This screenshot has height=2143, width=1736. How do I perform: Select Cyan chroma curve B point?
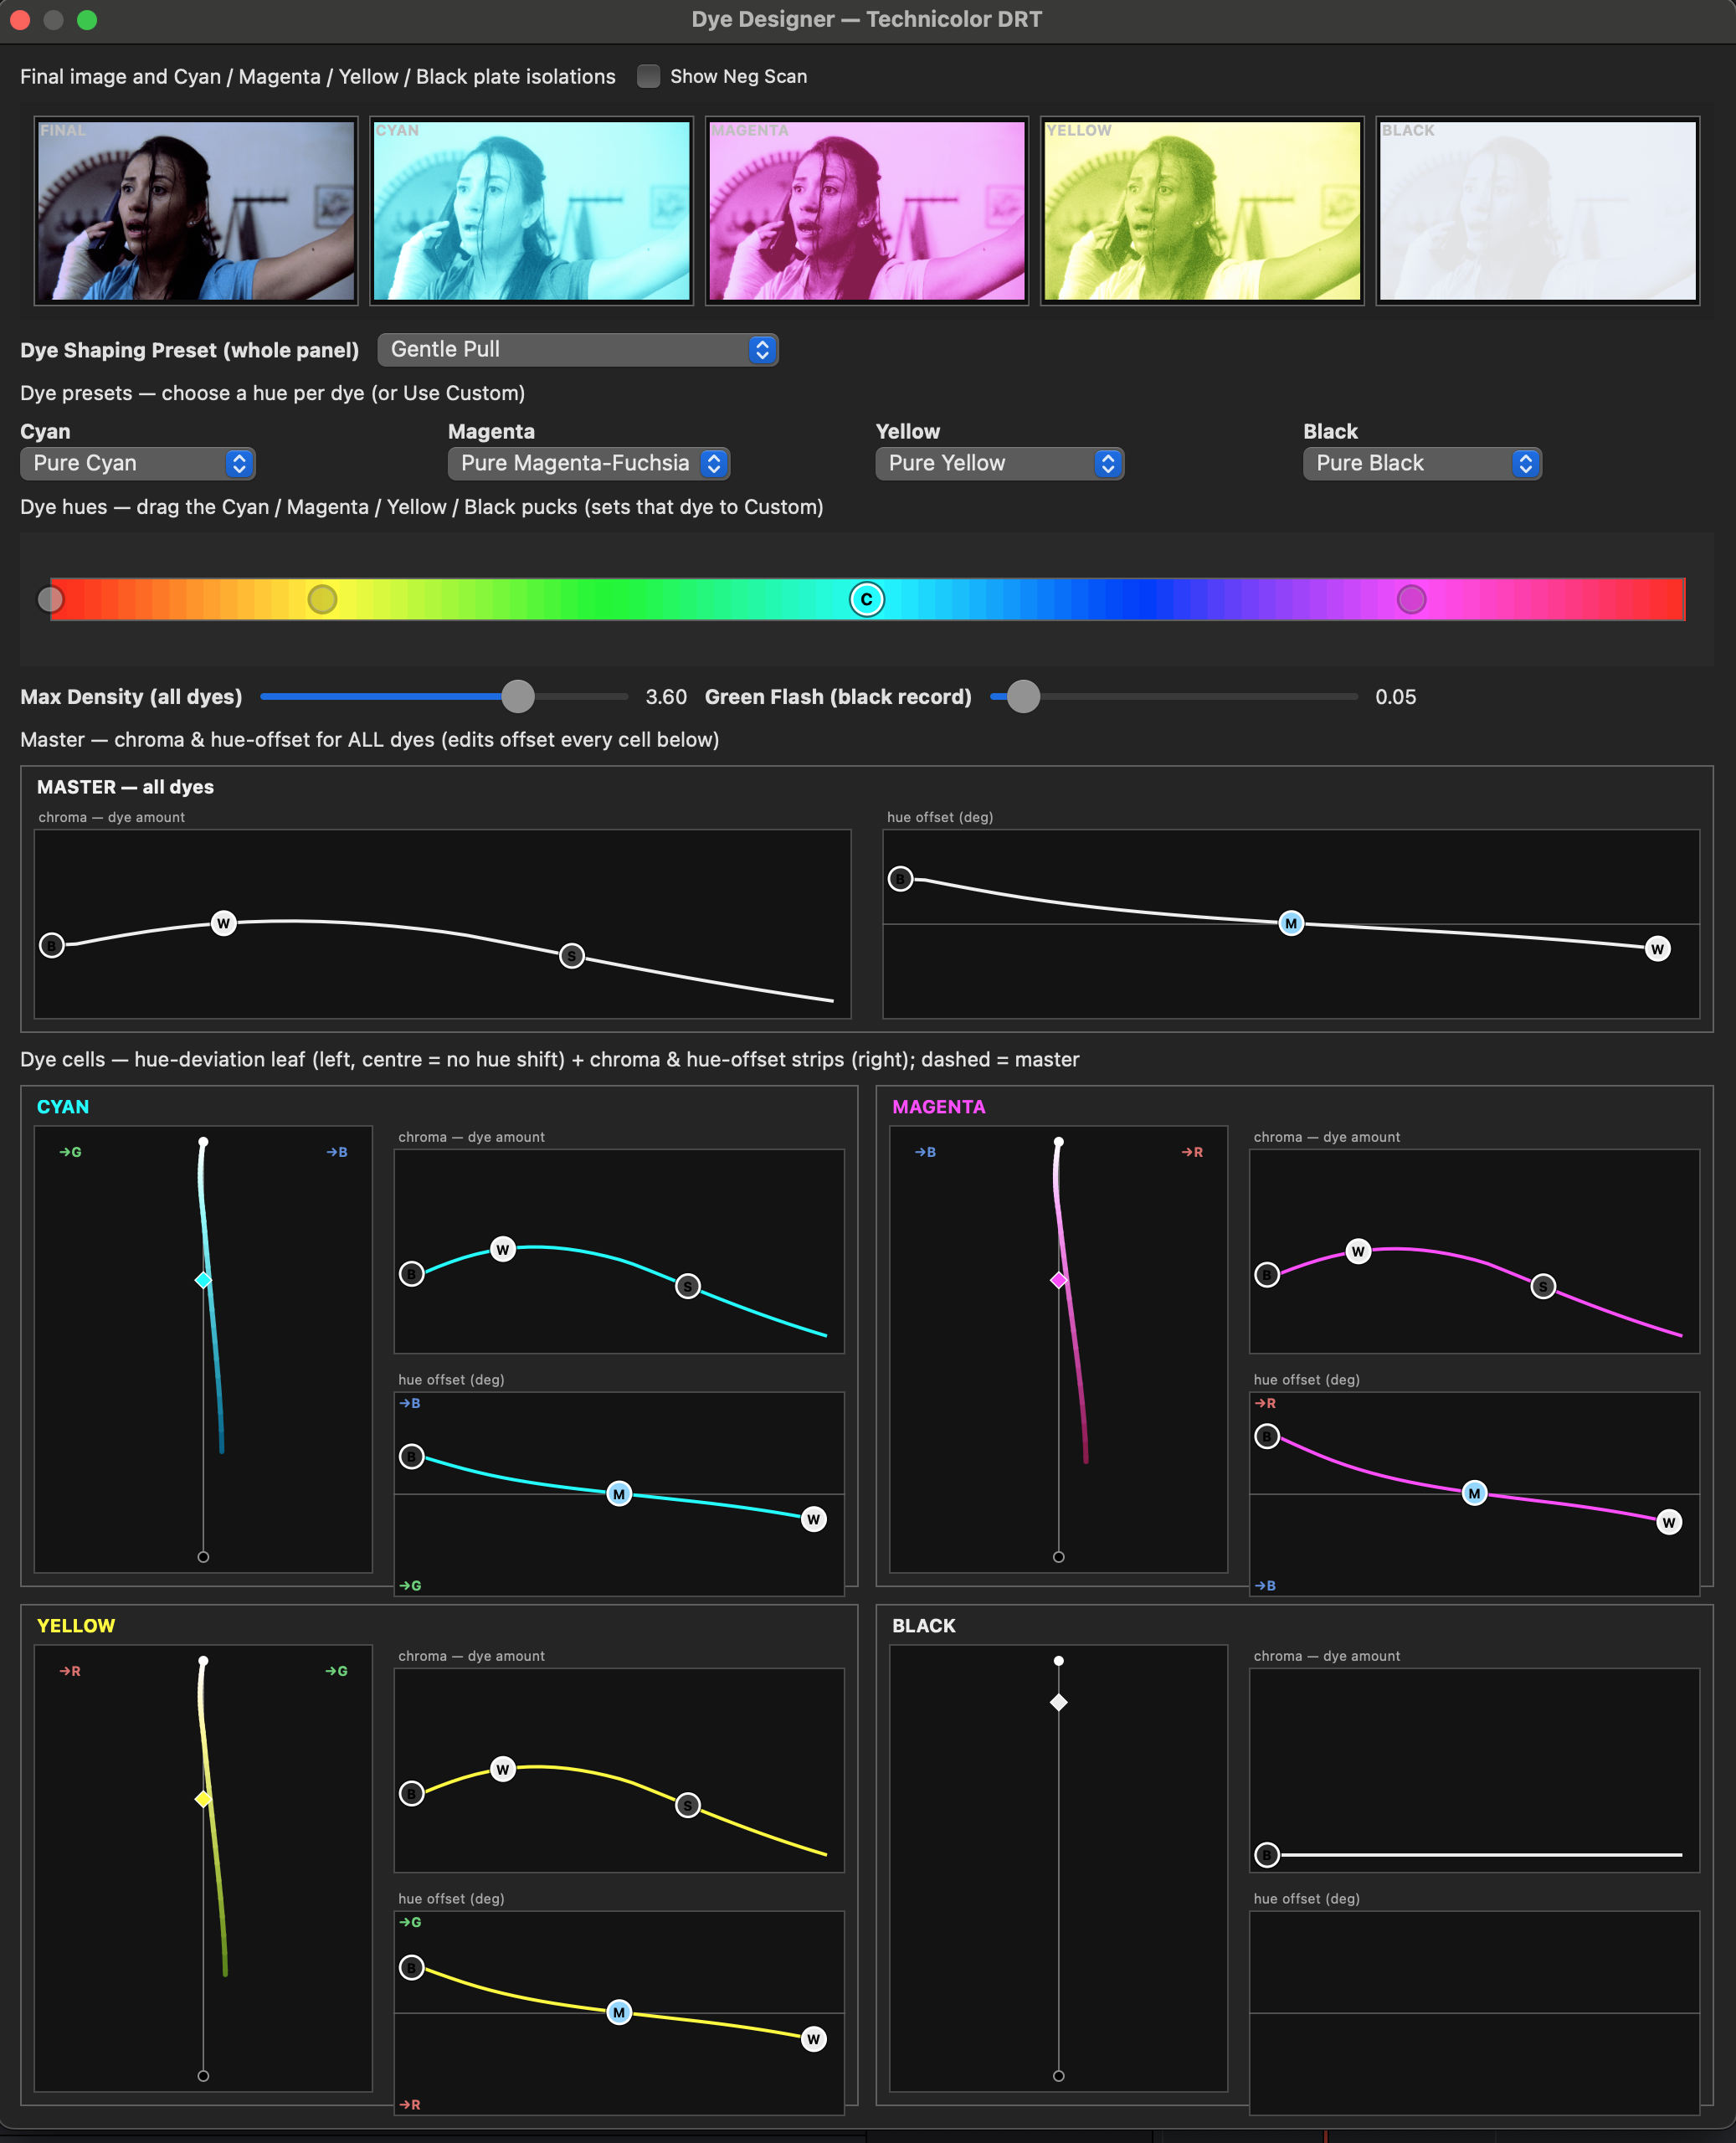pyautogui.click(x=412, y=1274)
